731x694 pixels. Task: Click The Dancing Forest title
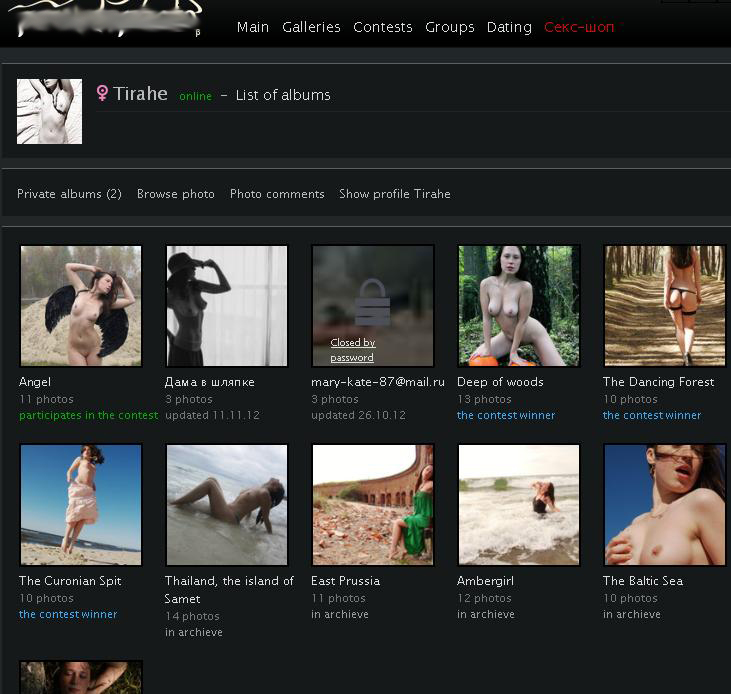[x=658, y=382]
